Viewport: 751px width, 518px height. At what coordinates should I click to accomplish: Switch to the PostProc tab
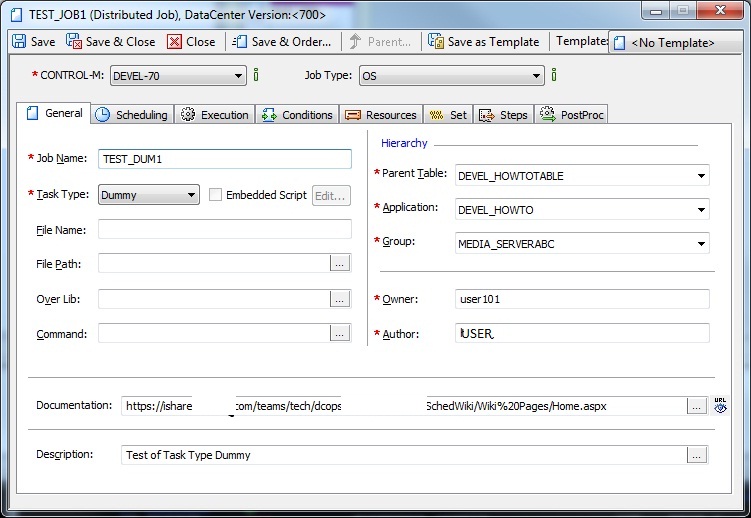[x=571, y=115]
